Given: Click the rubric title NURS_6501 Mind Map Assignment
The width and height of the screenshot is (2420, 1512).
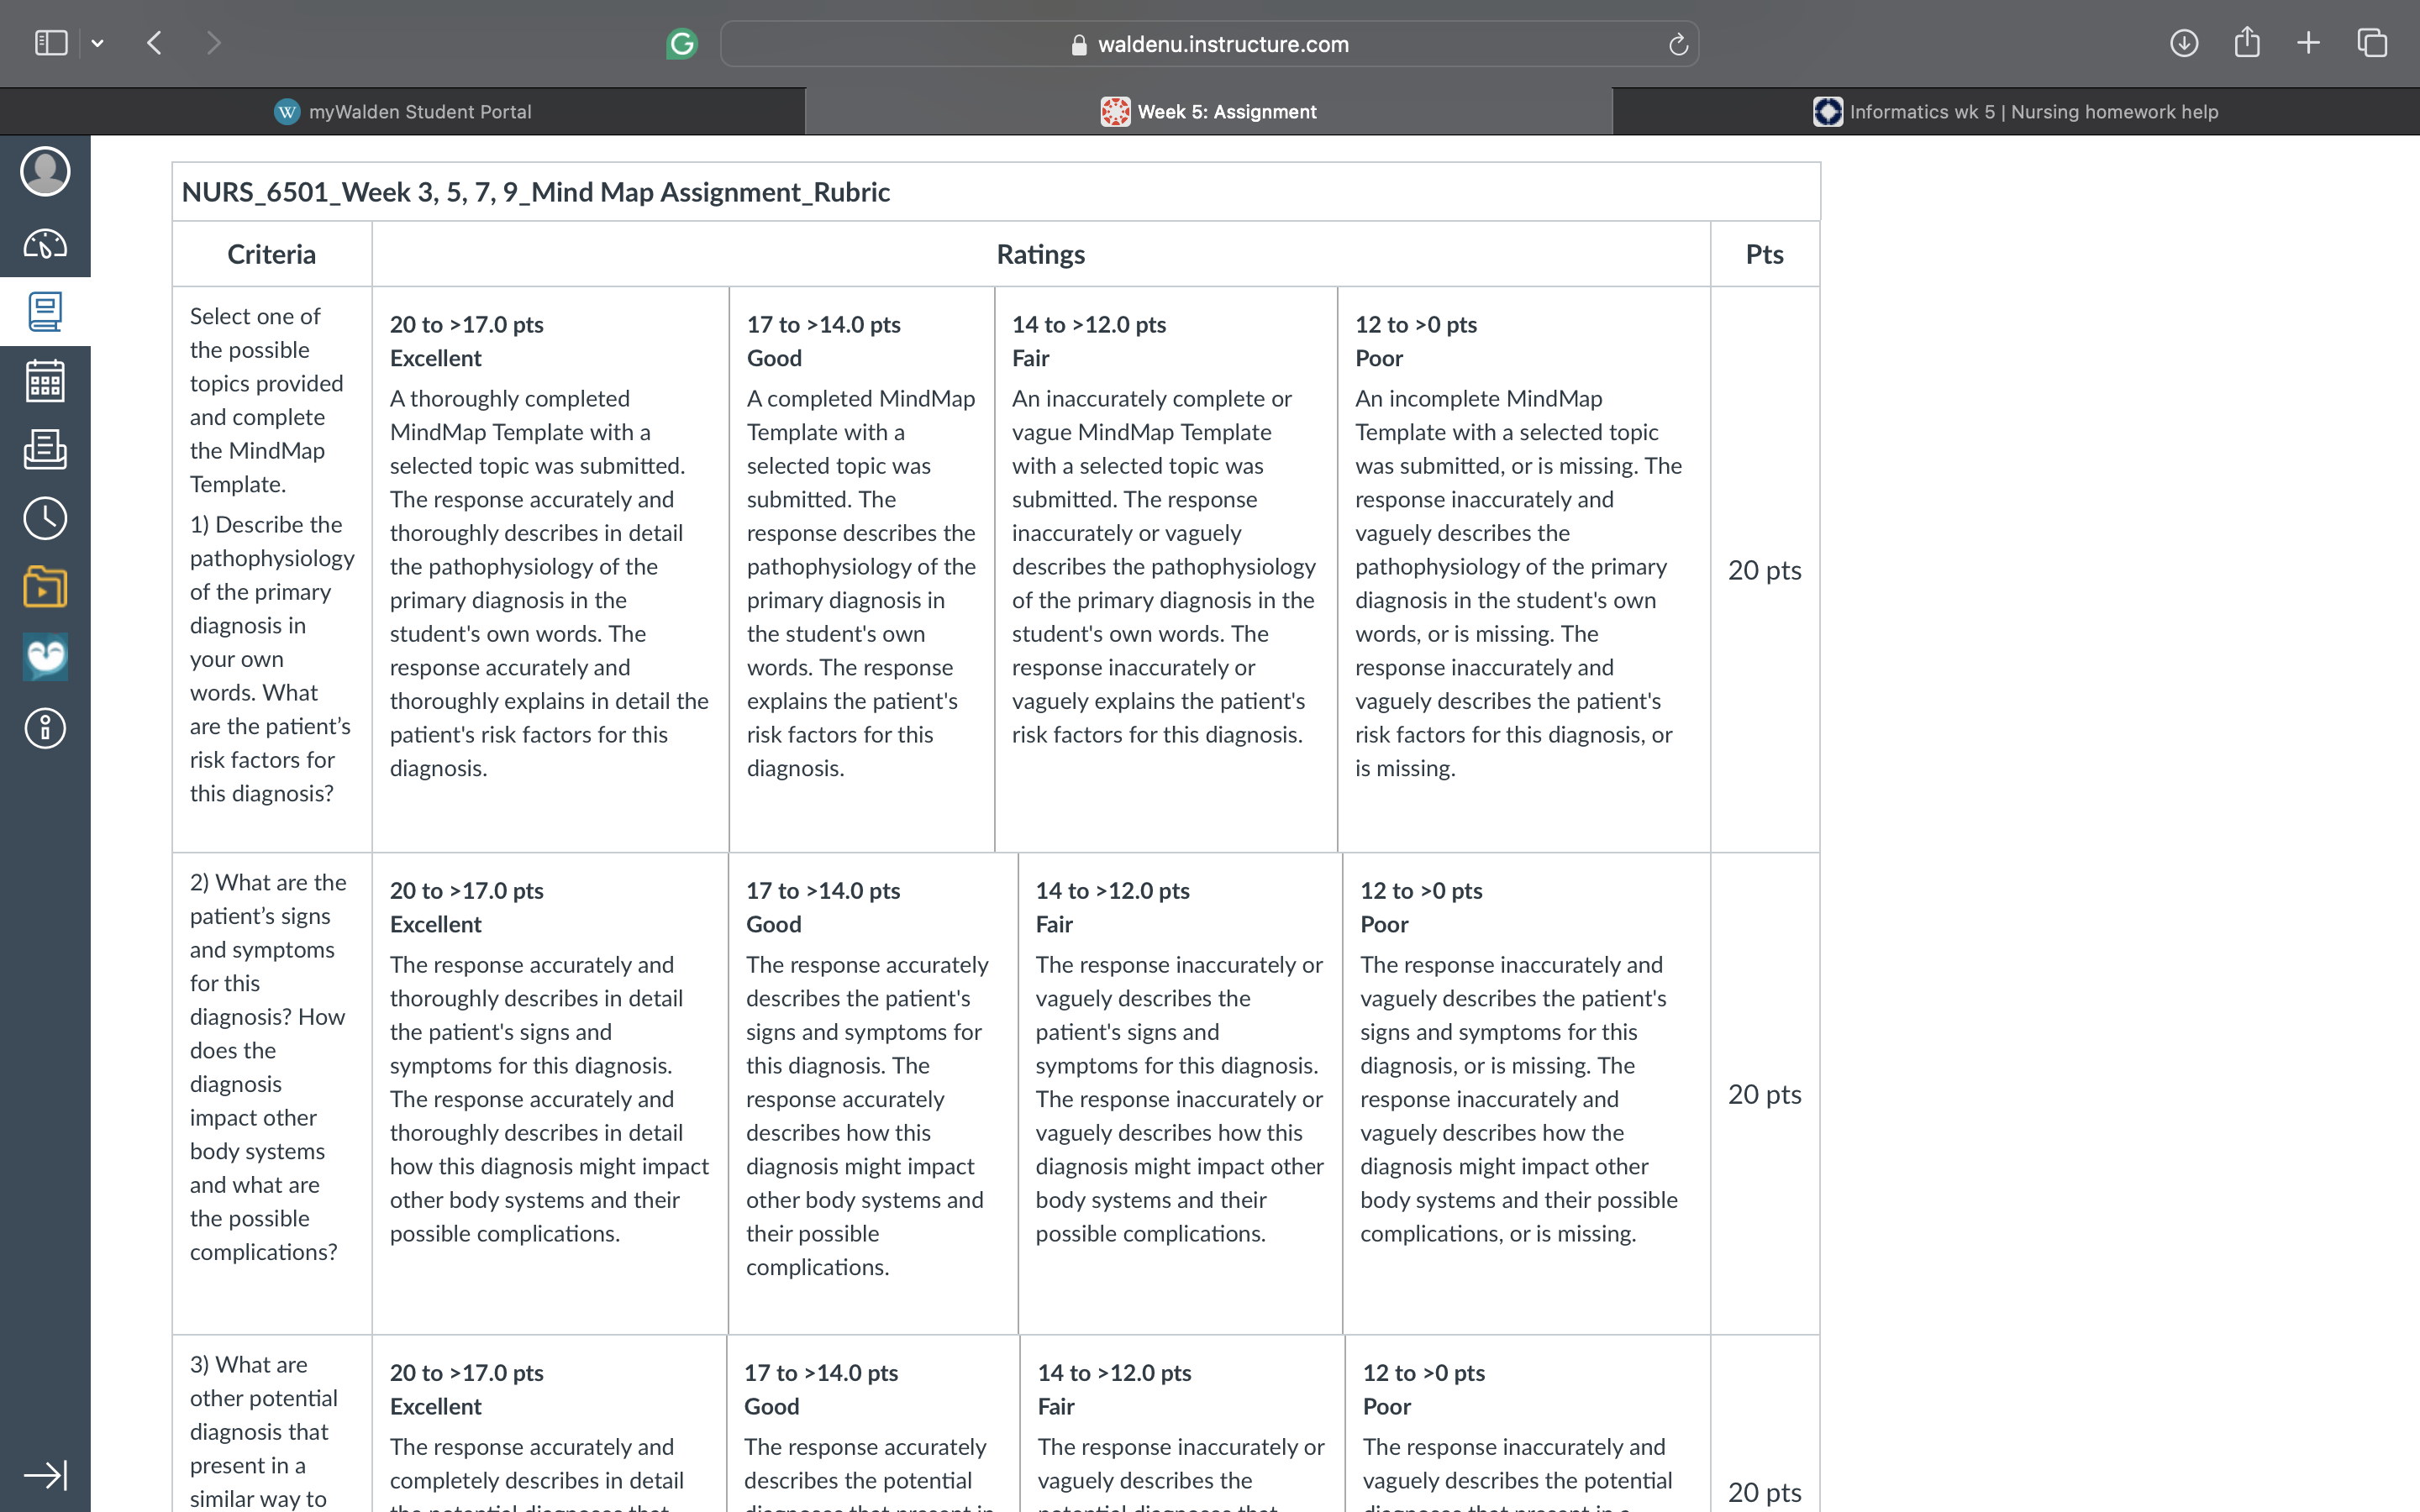Looking at the screenshot, I should click(536, 192).
